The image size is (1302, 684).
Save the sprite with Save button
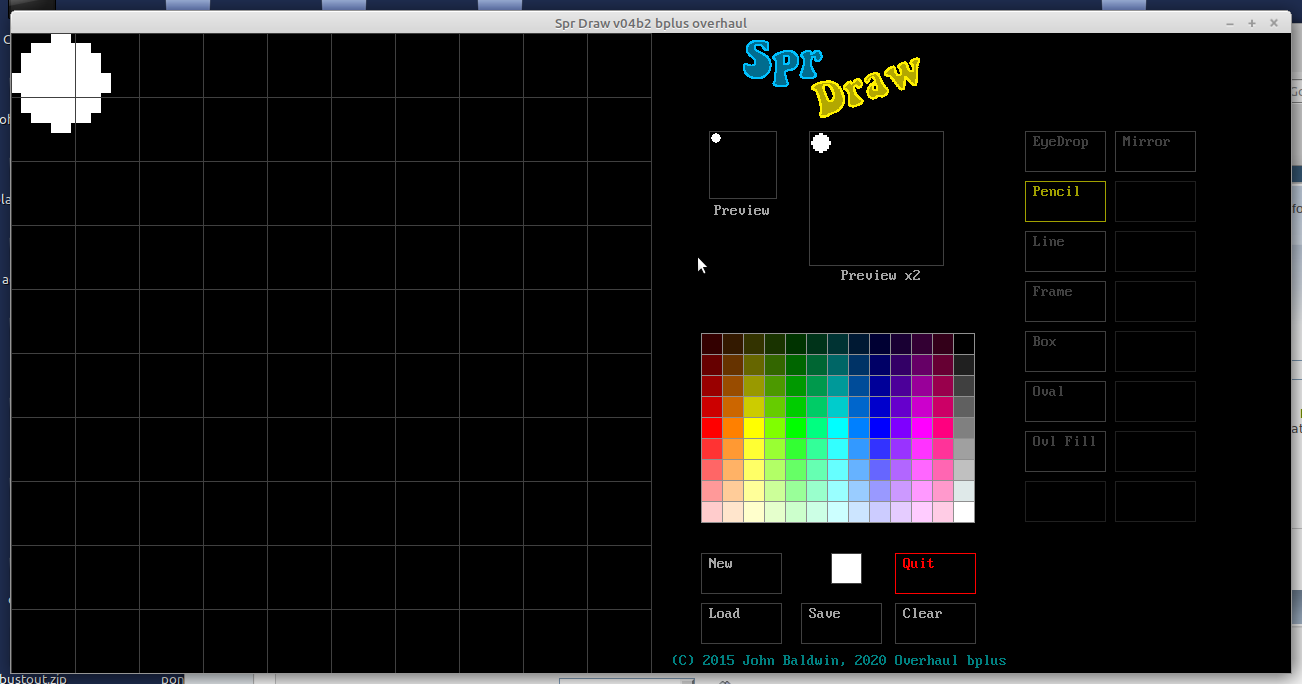click(x=841, y=623)
